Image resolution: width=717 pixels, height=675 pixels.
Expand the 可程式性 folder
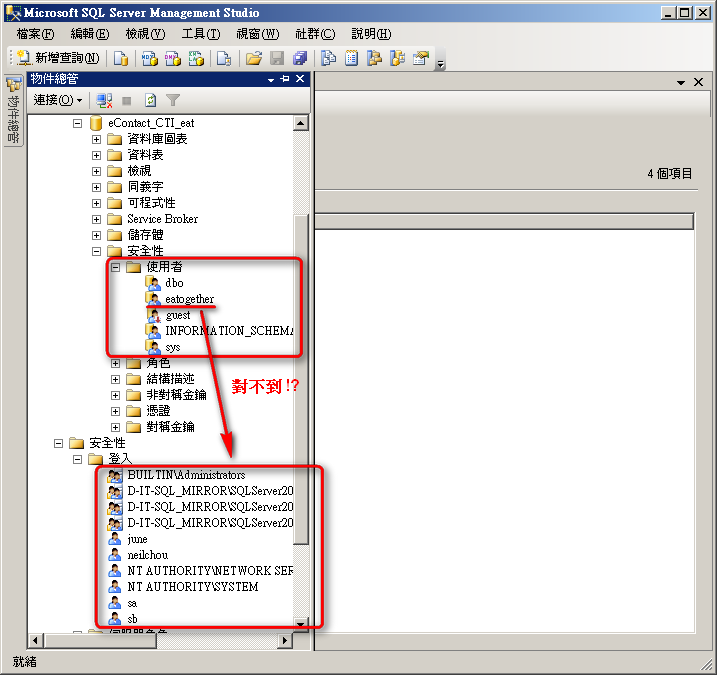coord(96,204)
